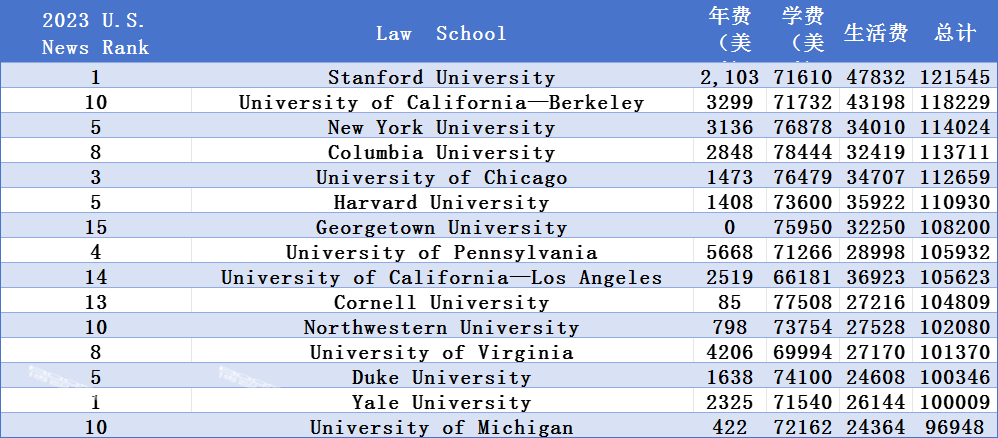
Task: Select the Law School column header
Action: (x=441, y=33)
